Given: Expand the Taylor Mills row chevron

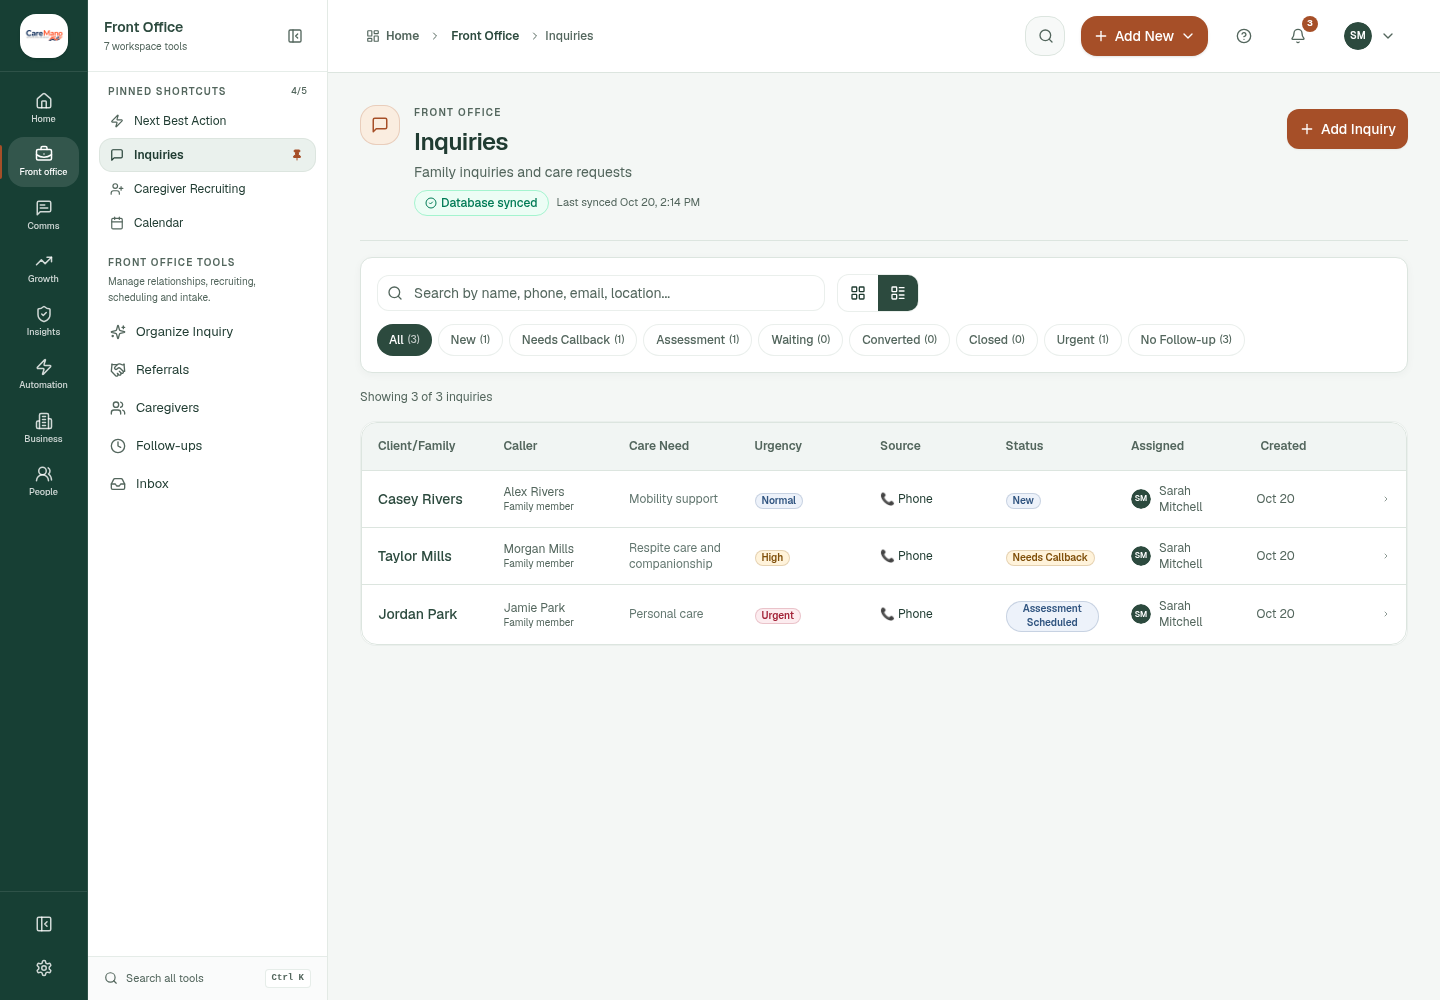Looking at the screenshot, I should coord(1385,556).
